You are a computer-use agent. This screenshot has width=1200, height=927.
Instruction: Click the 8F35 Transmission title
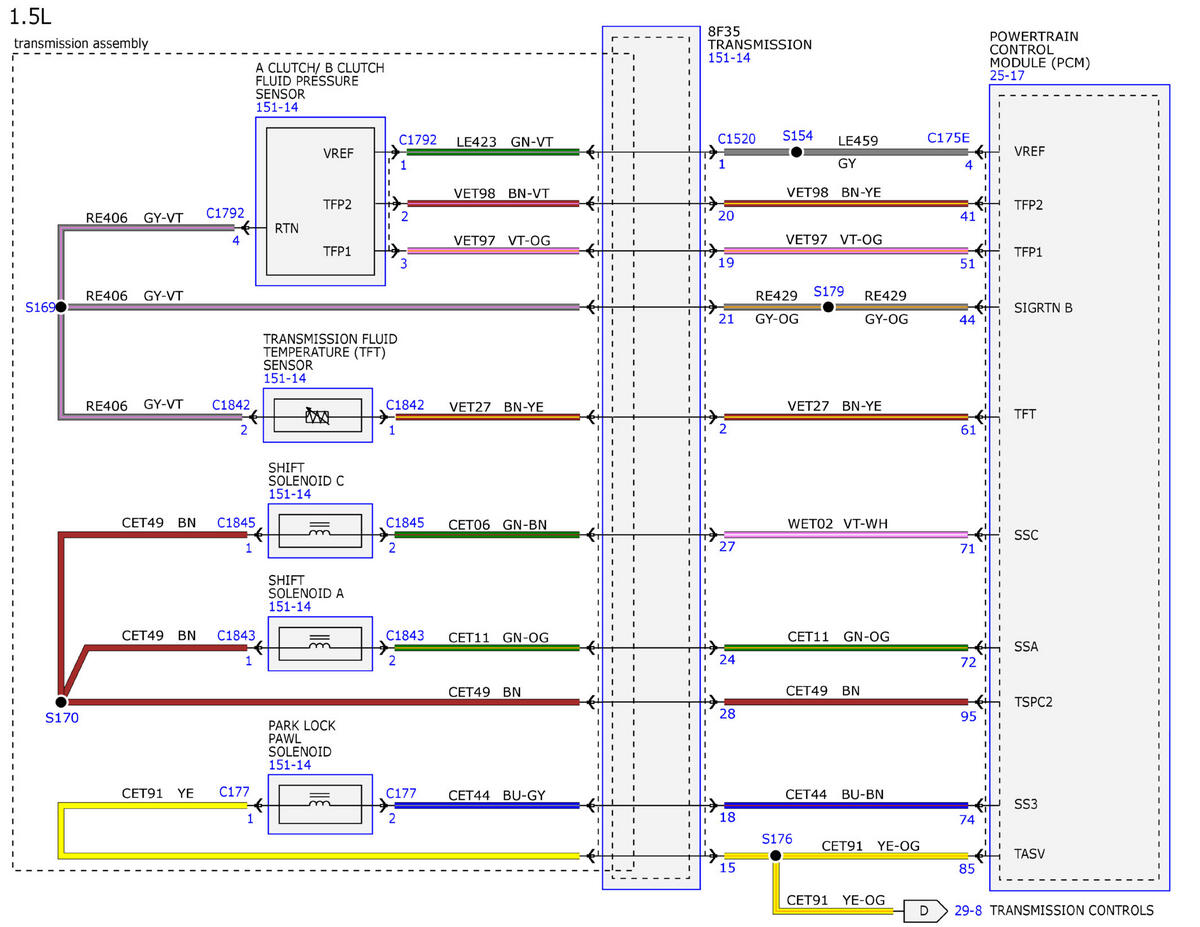(760, 38)
